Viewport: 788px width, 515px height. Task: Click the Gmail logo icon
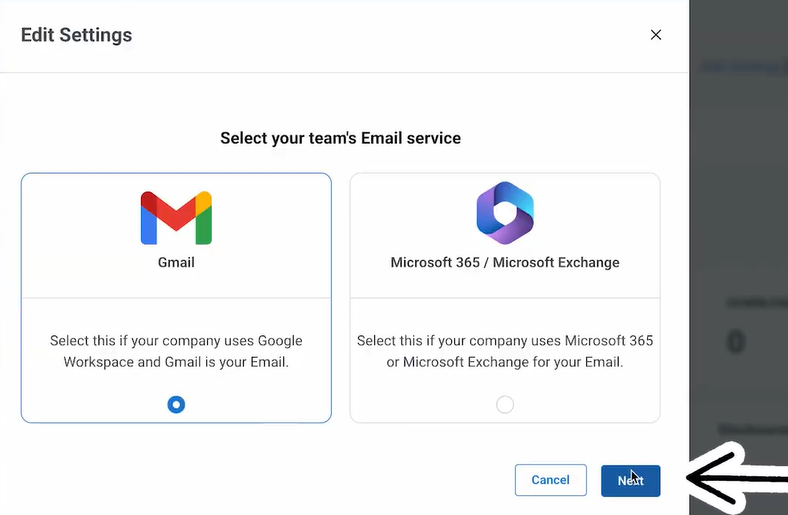pos(176,218)
